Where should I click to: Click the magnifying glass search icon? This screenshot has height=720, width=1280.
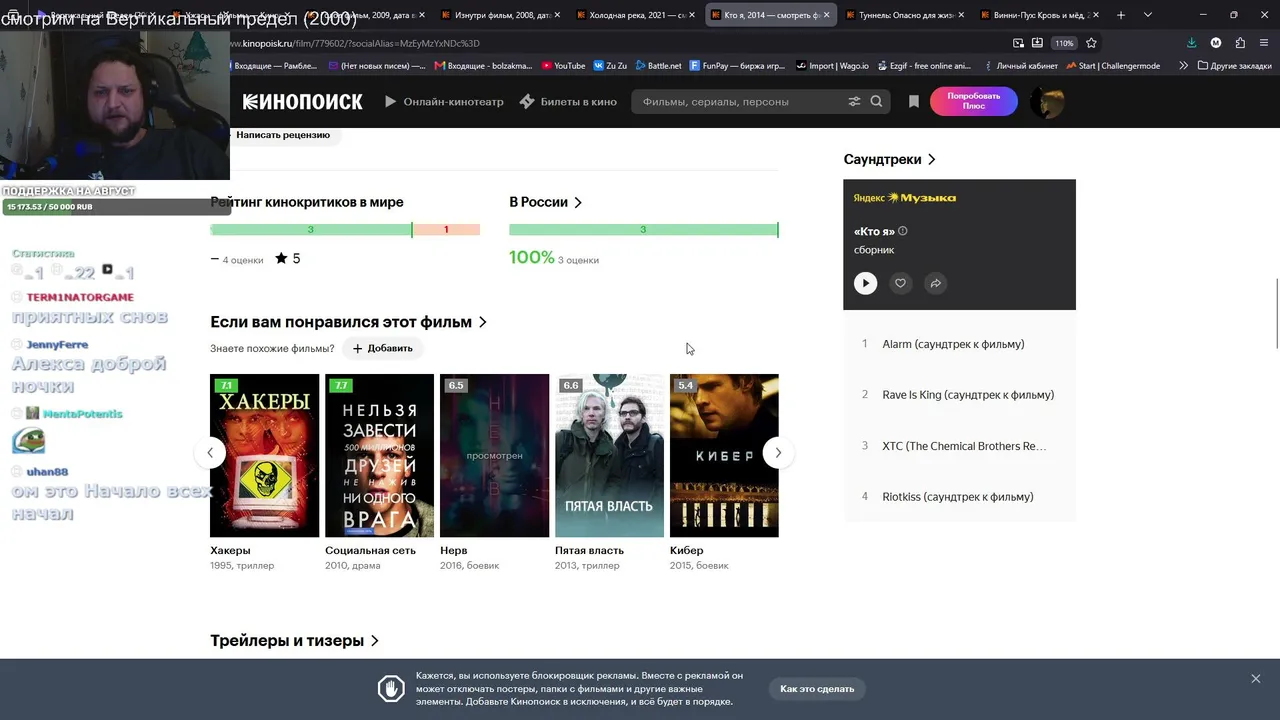[876, 101]
